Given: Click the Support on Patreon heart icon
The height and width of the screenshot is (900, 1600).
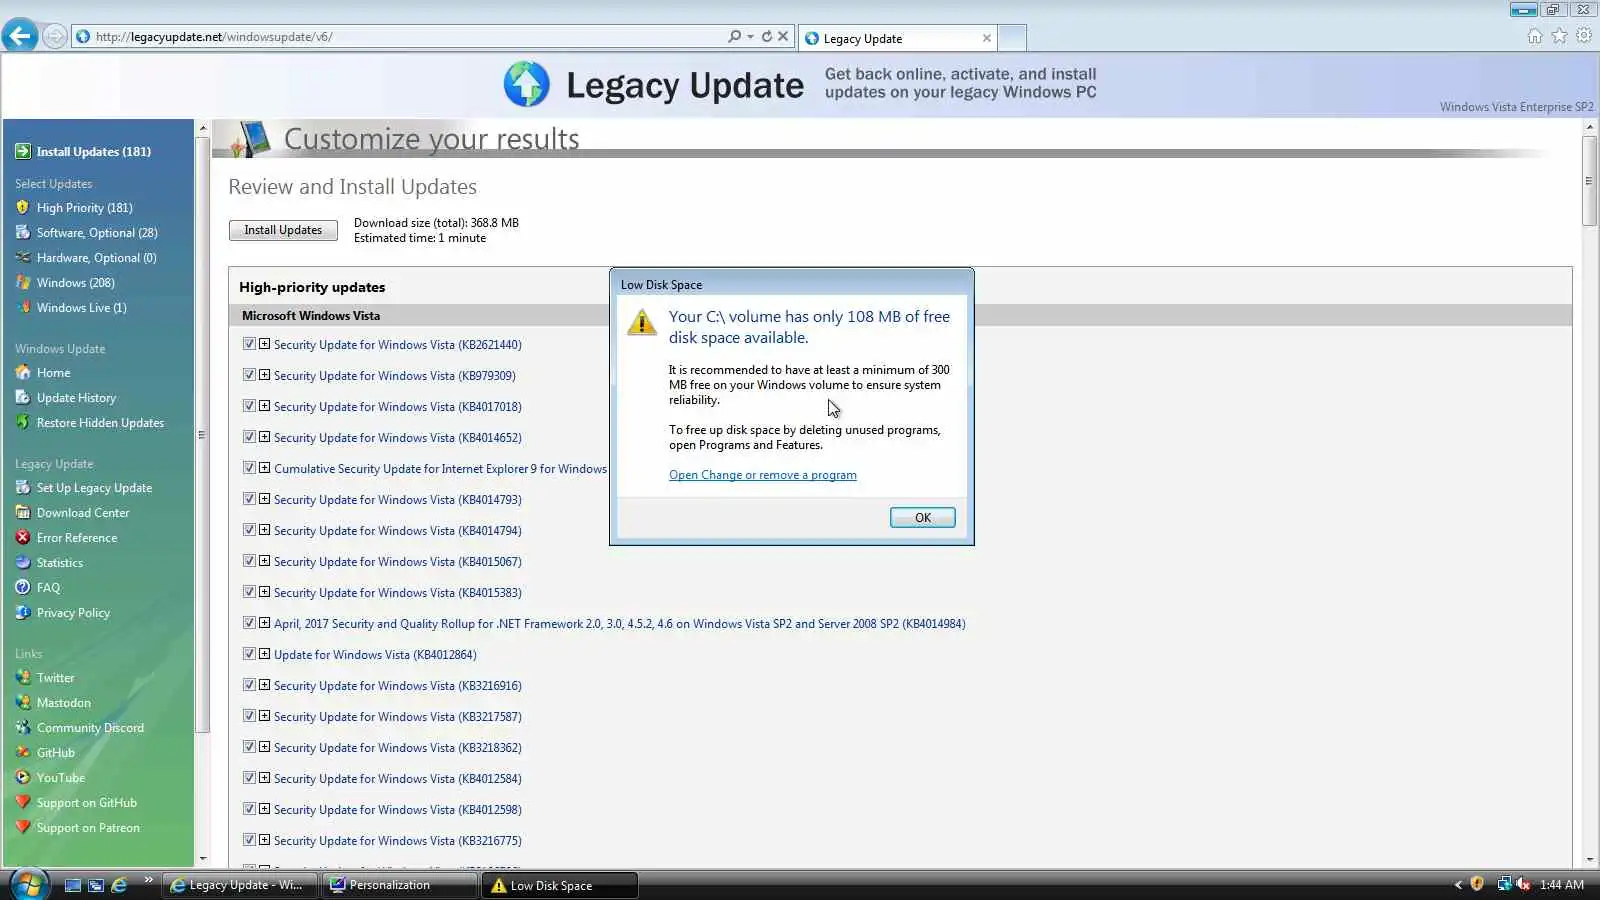Looking at the screenshot, I should pos(23,828).
